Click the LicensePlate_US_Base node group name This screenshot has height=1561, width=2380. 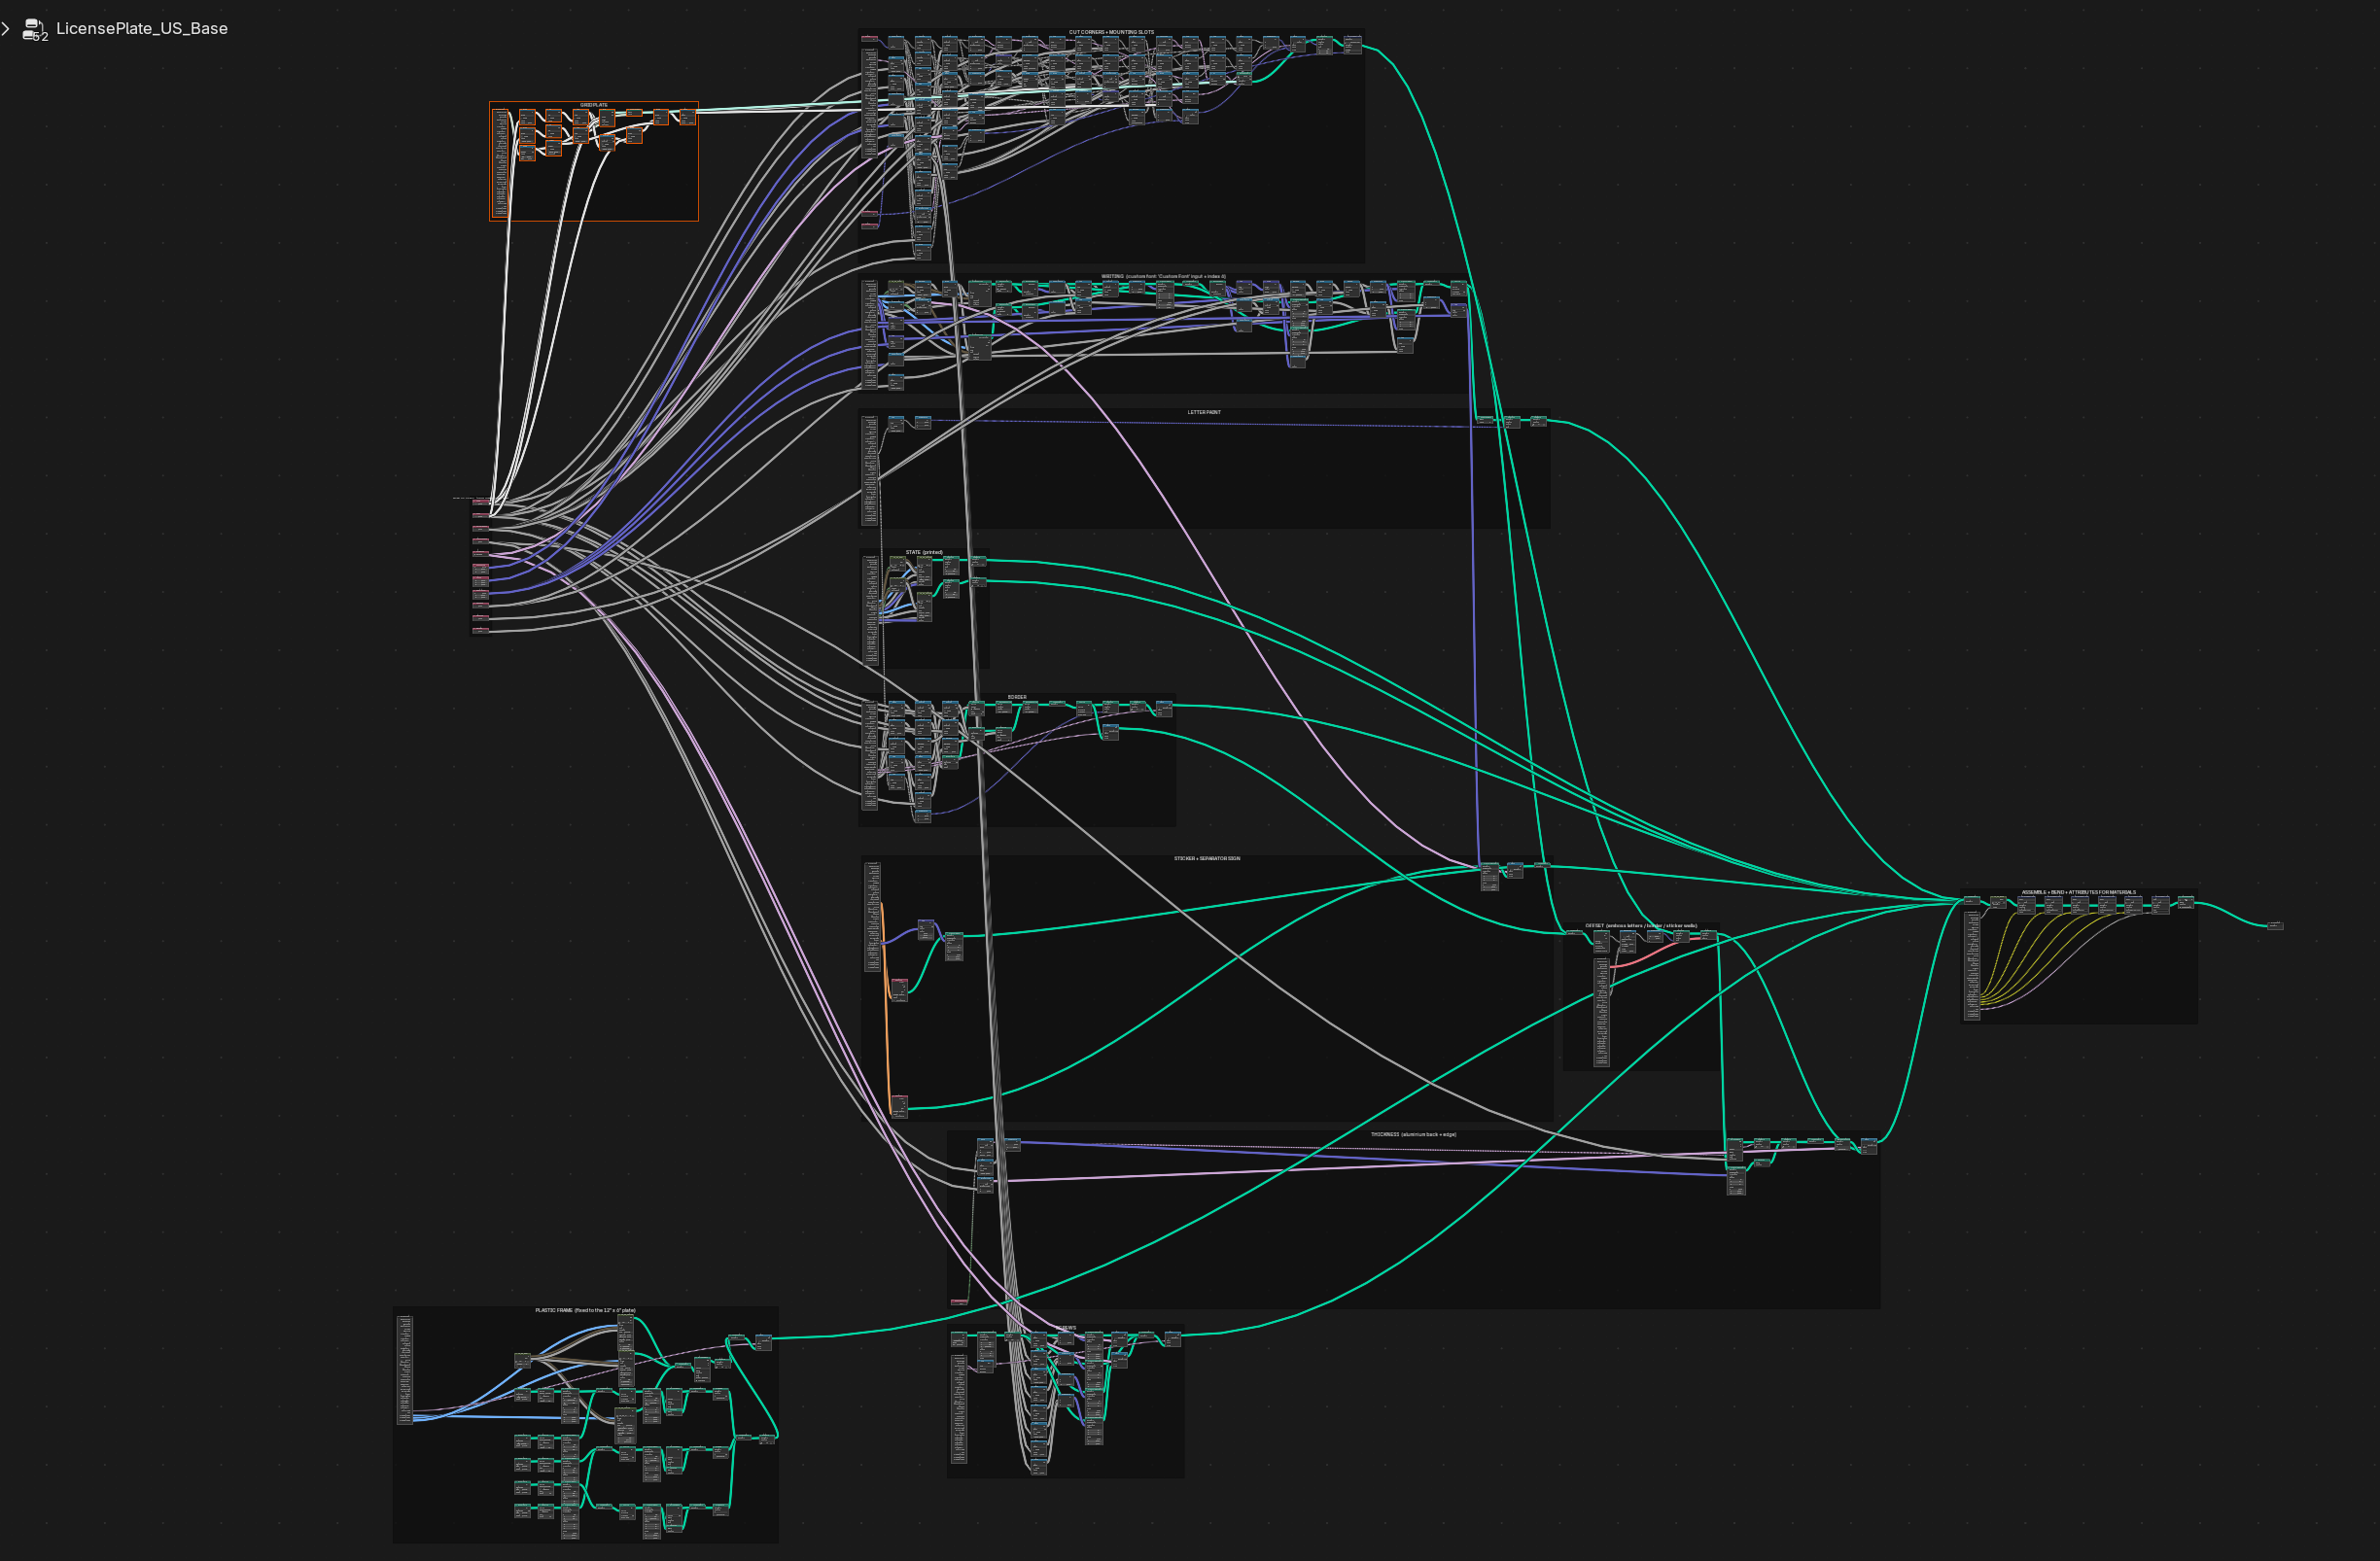pyautogui.click(x=142, y=29)
